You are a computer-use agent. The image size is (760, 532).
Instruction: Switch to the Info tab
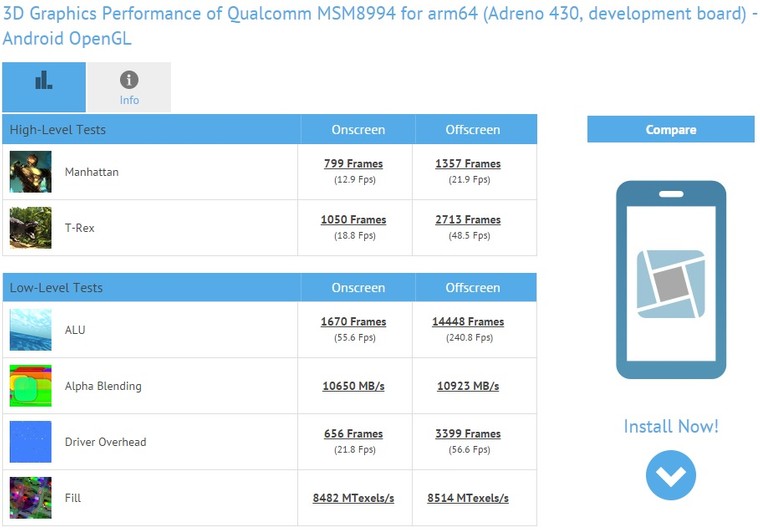point(129,87)
